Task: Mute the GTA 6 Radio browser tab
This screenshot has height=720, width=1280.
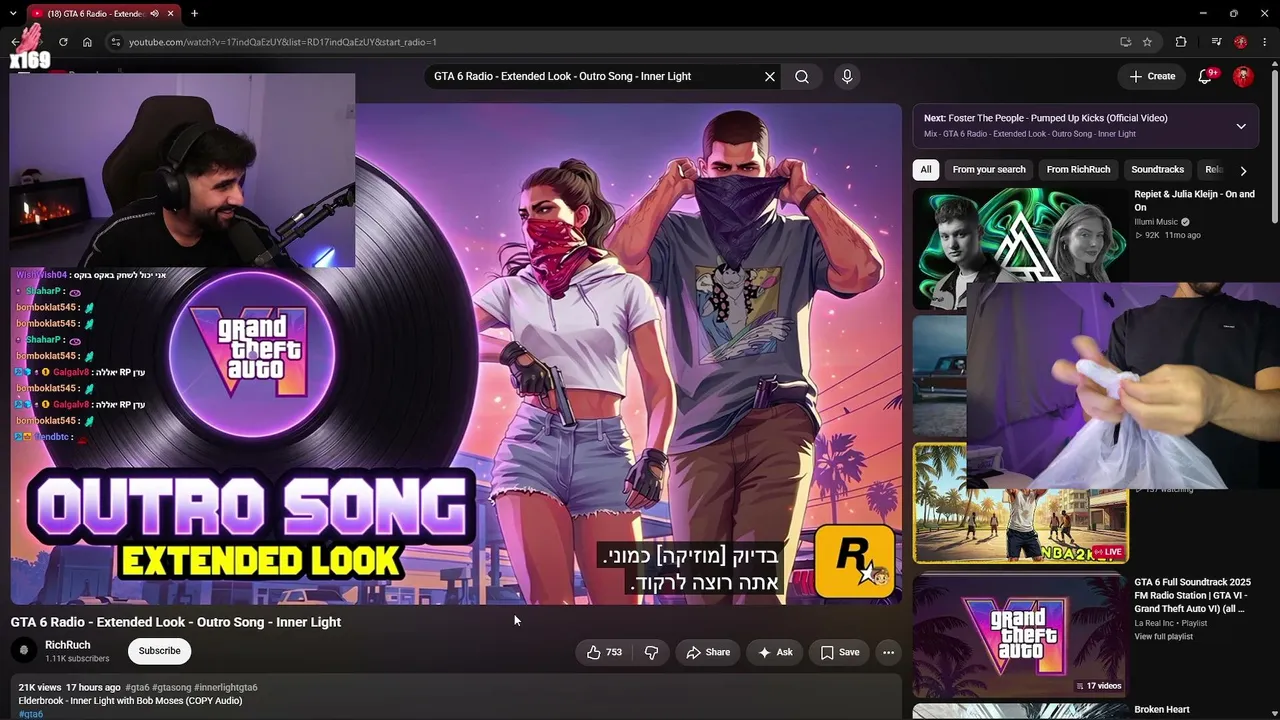Action: coord(154,14)
